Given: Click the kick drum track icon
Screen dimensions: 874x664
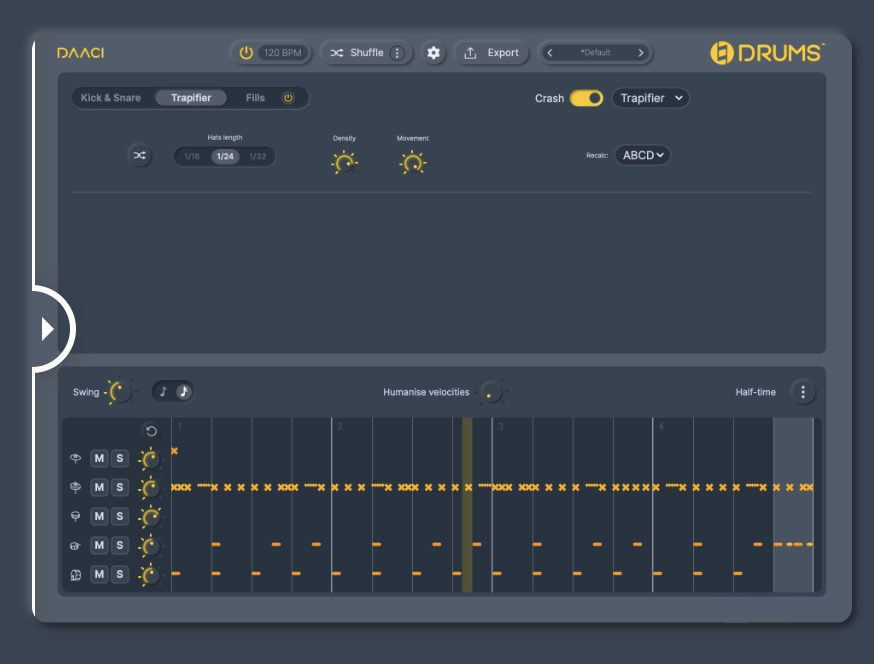Looking at the screenshot, I should (x=75, y=575).
